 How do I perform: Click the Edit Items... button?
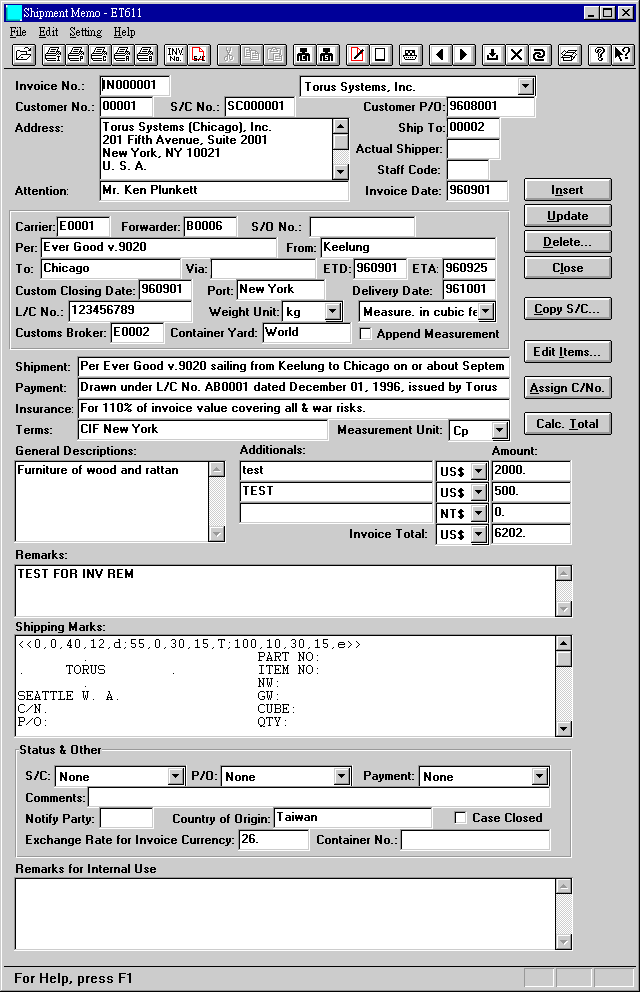(567, 352)
